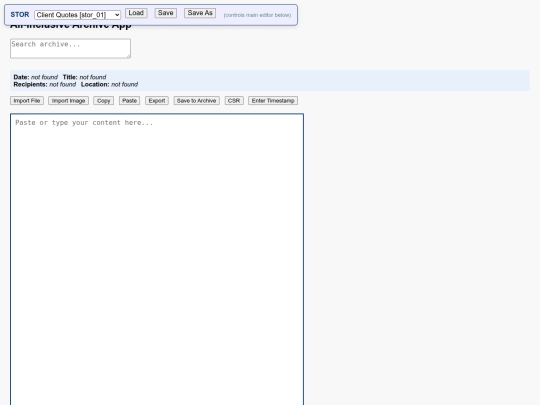Click the Recipients: not found text
Viewport: 540px width, 405px height.
[45, 84]
